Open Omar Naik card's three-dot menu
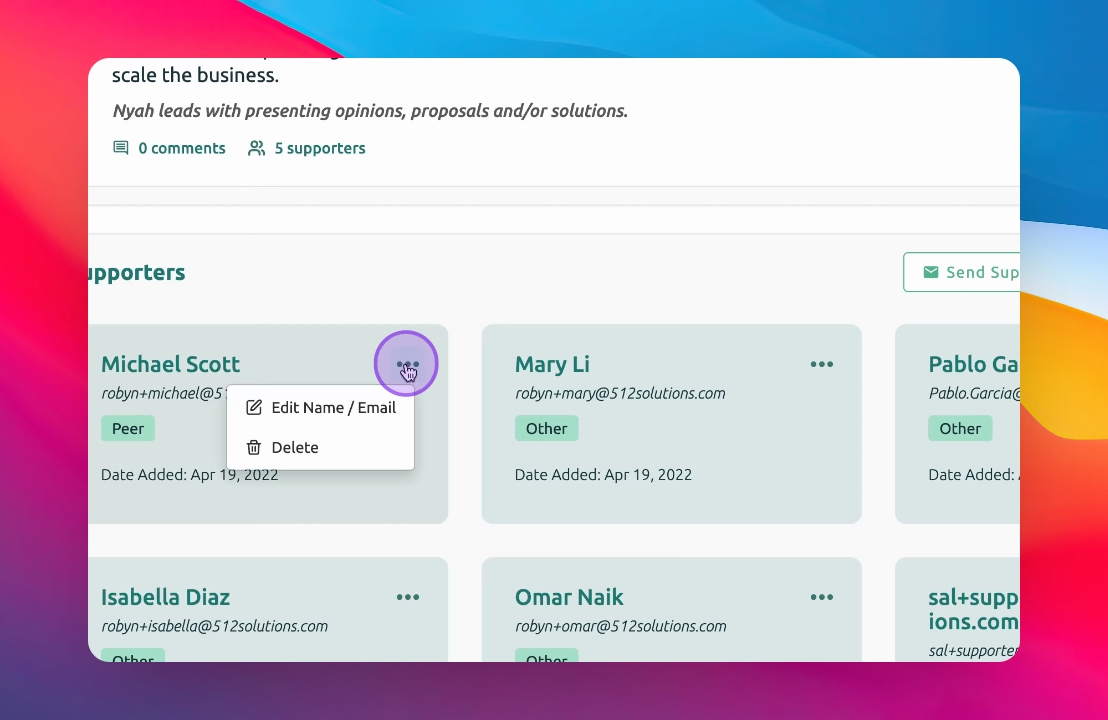The width and height of the screenshot is (1108, 720). coord(821,597)
